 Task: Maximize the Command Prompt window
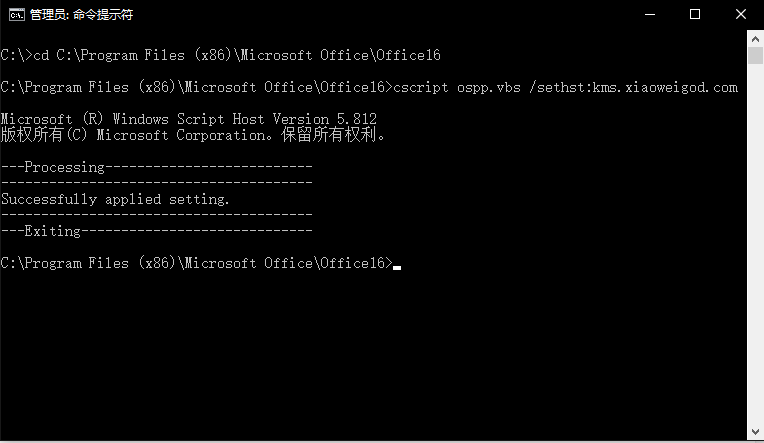[695, 15]
